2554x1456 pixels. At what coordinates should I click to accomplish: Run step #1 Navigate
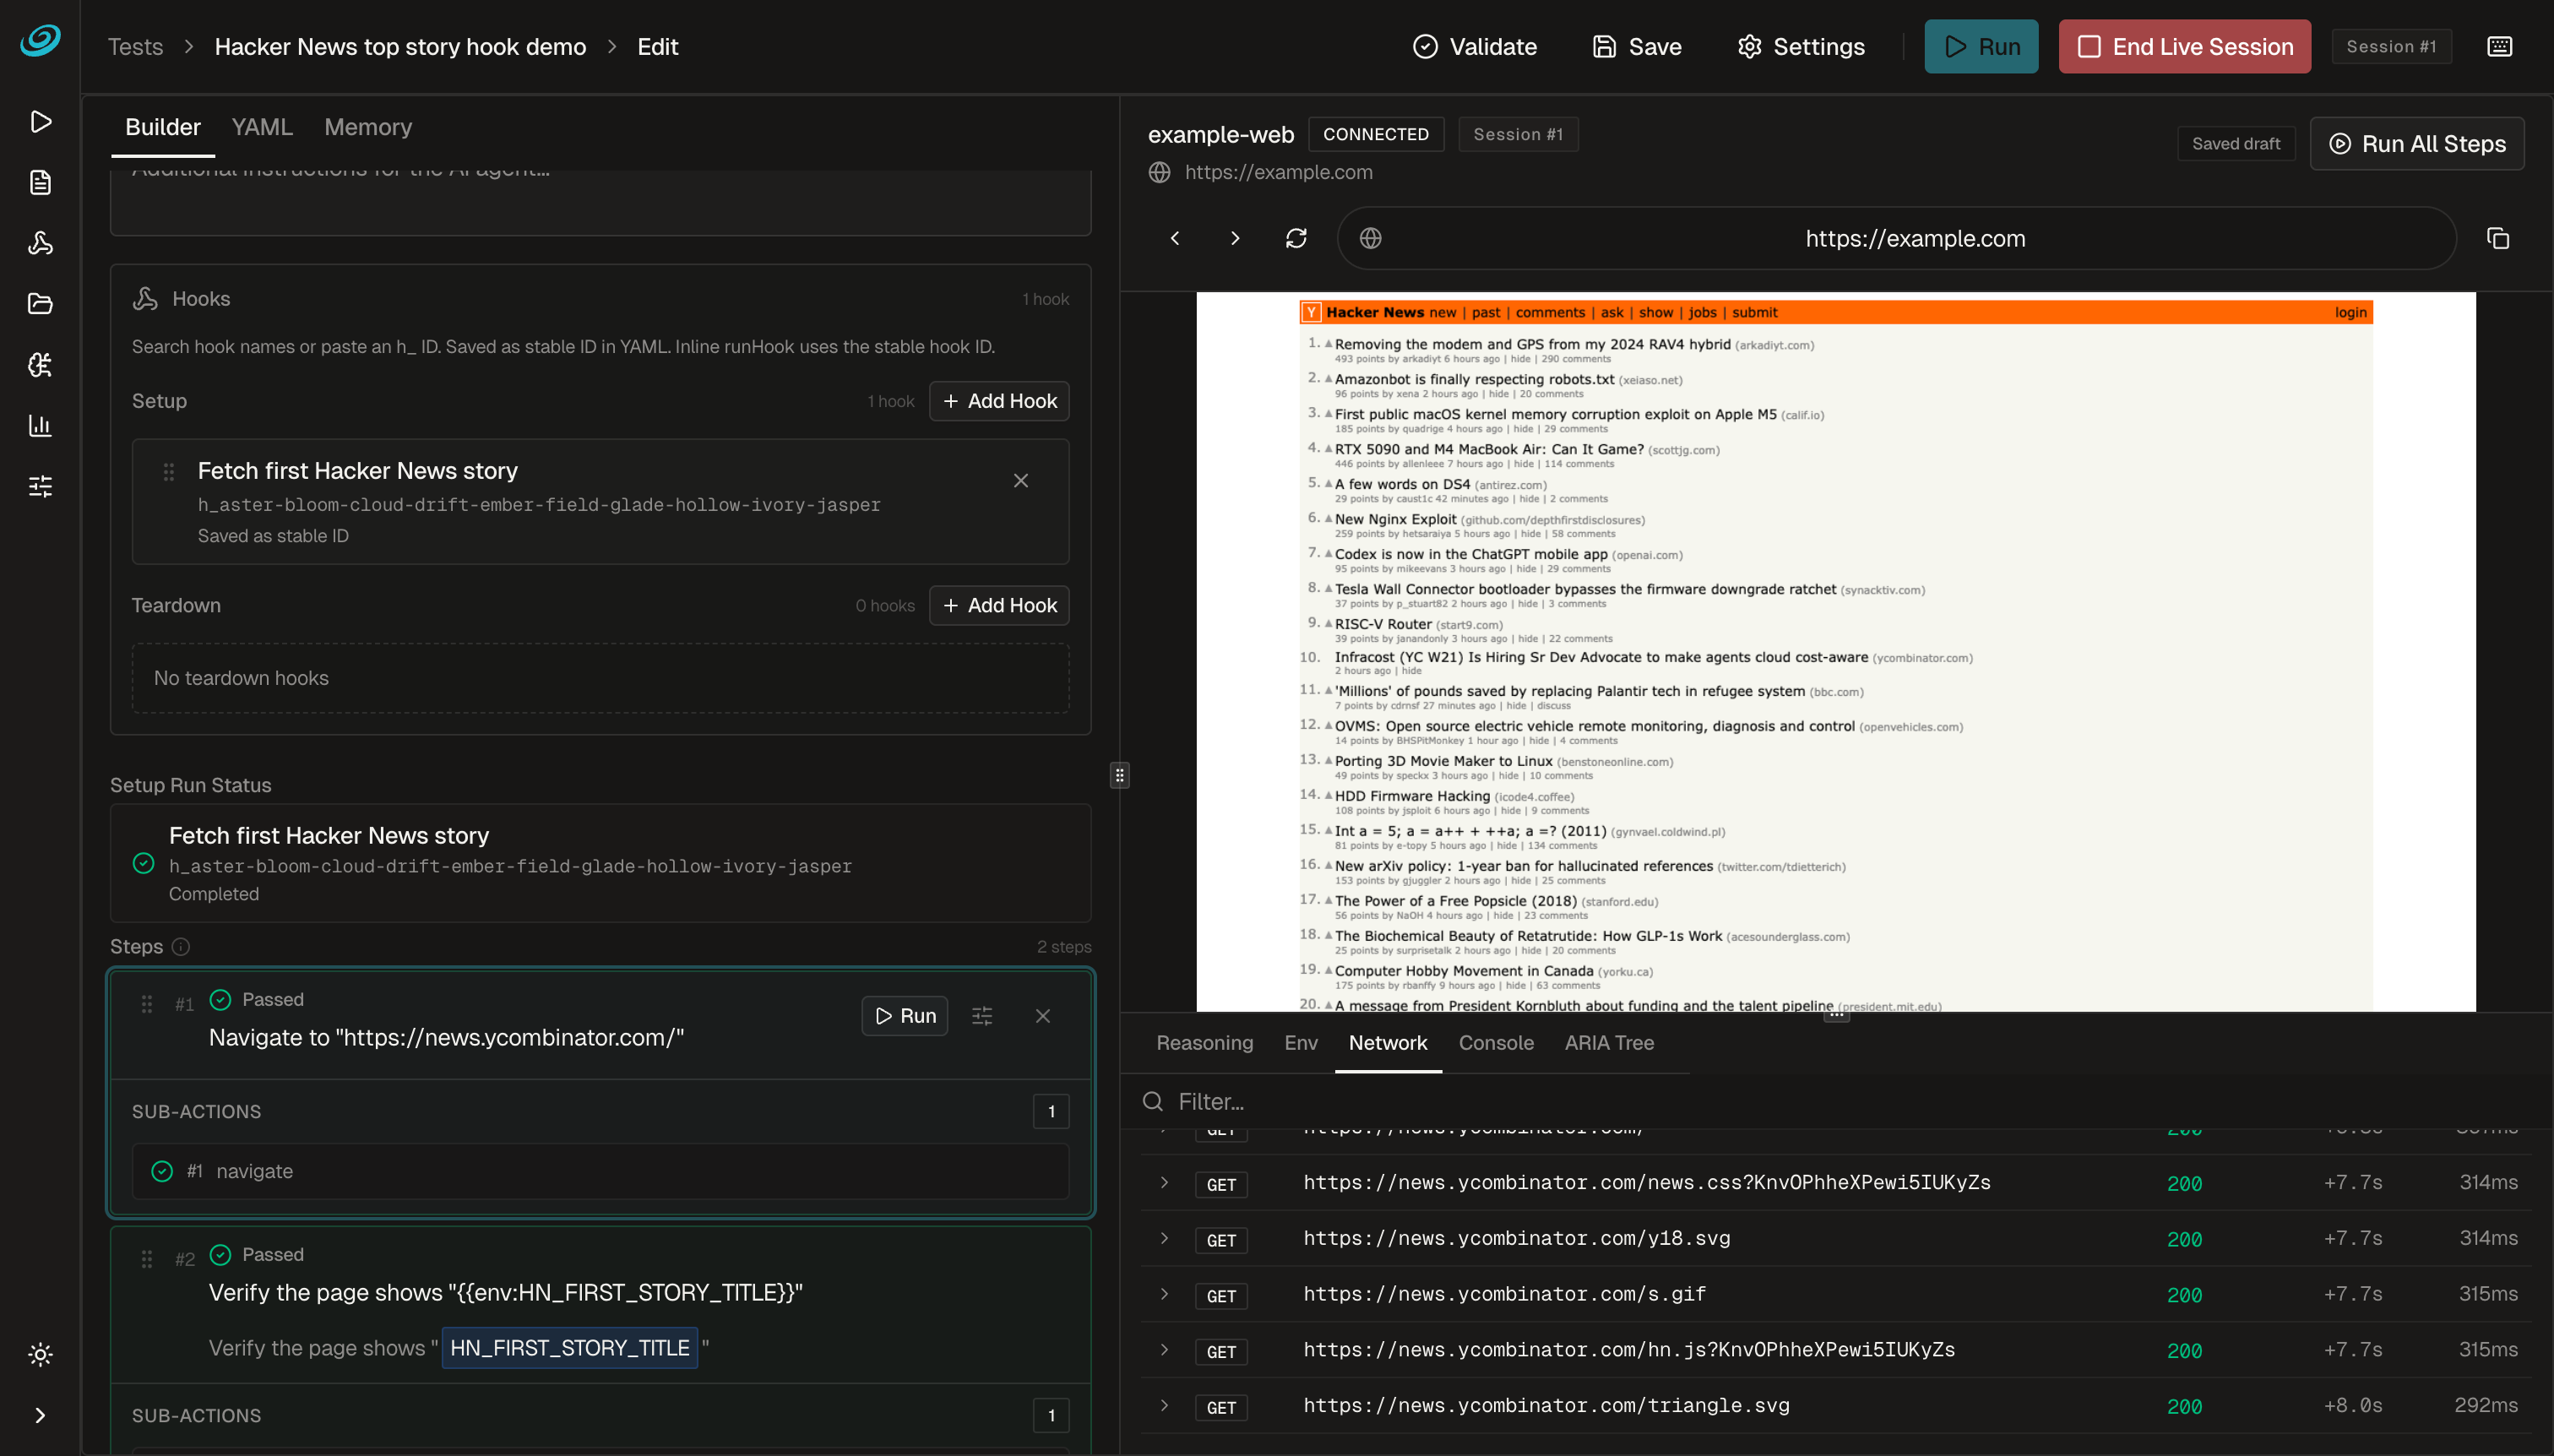tap(904, 1016)
